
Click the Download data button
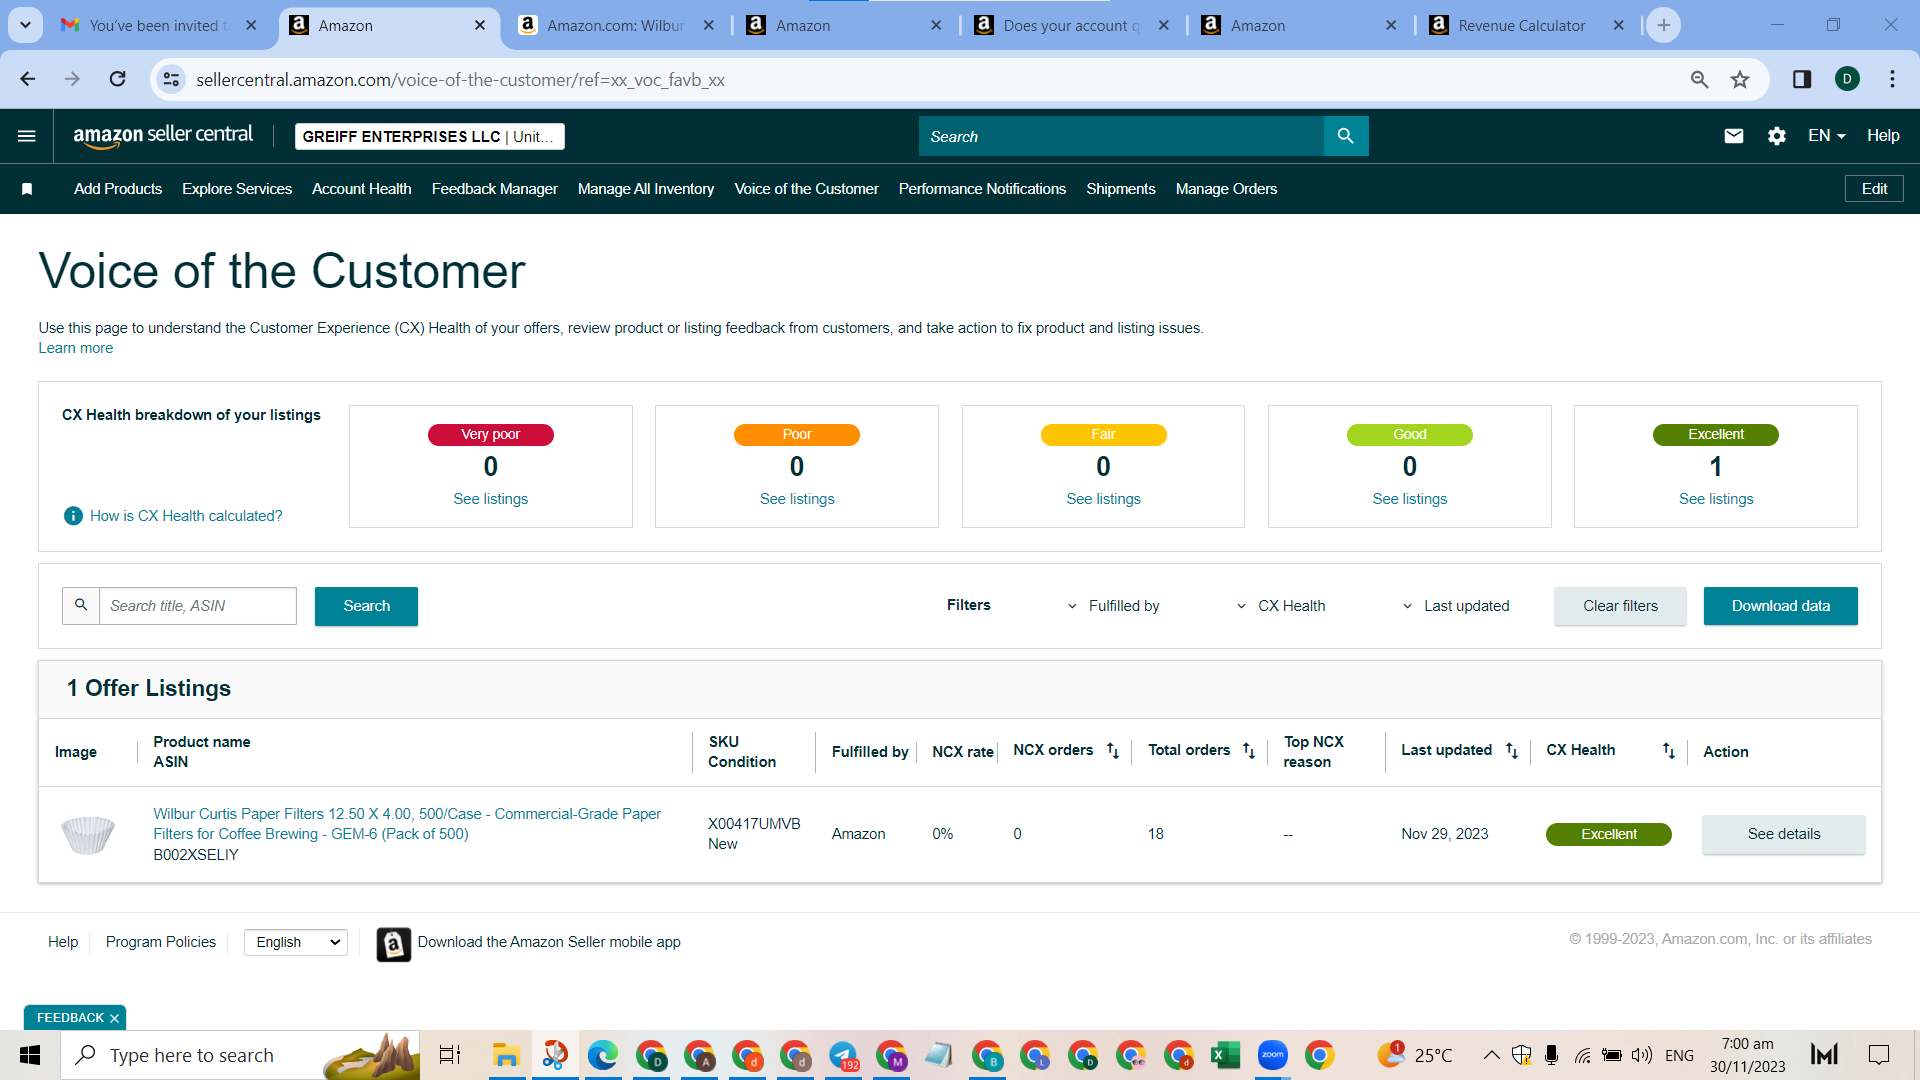click(1781, 606)
